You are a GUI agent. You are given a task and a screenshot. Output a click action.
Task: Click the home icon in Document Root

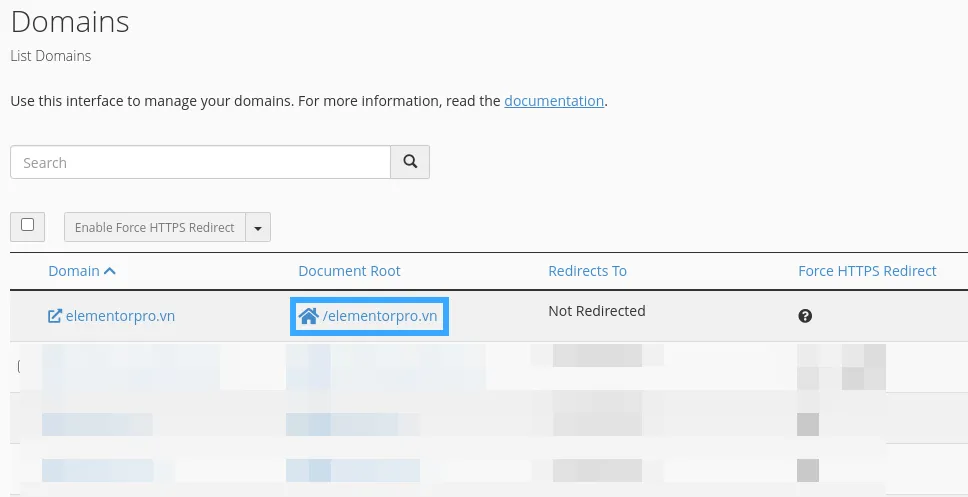(x=308, y=316)
